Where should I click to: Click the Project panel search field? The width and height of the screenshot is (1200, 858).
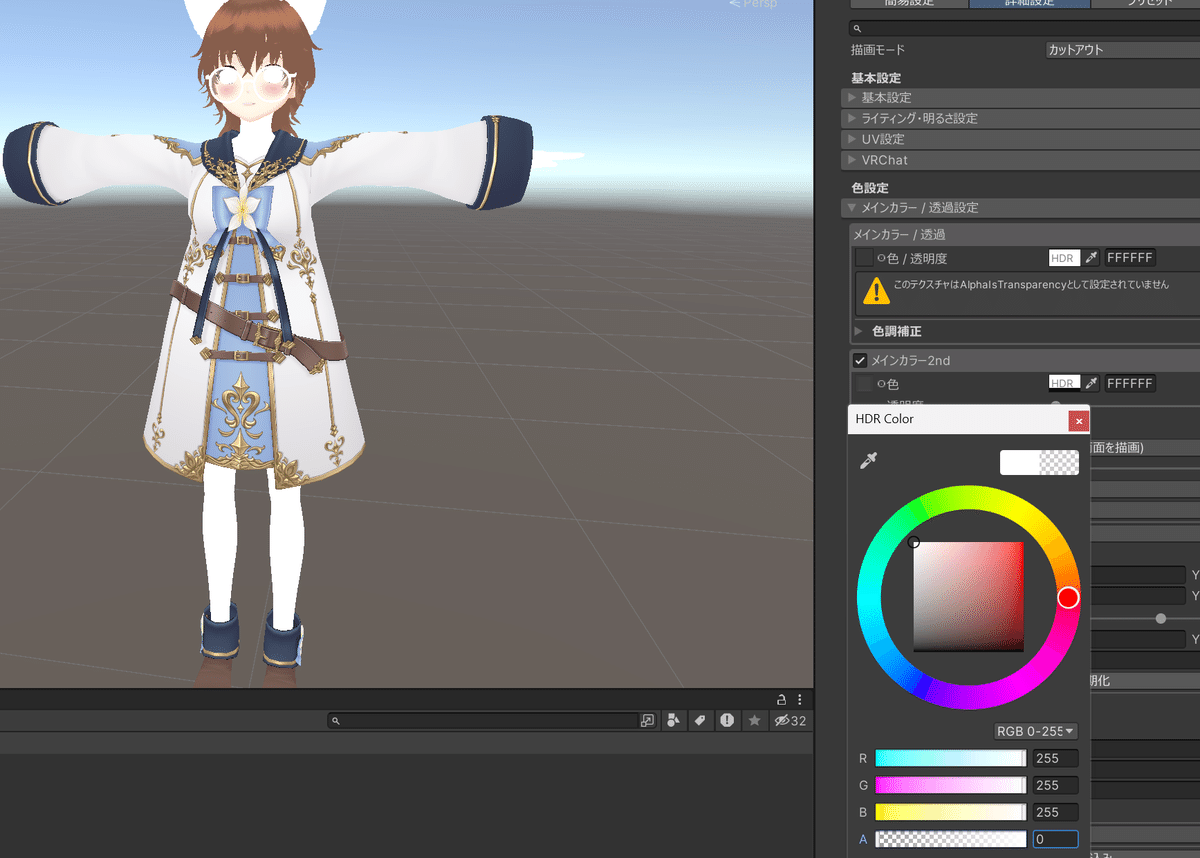click(483, 720)
